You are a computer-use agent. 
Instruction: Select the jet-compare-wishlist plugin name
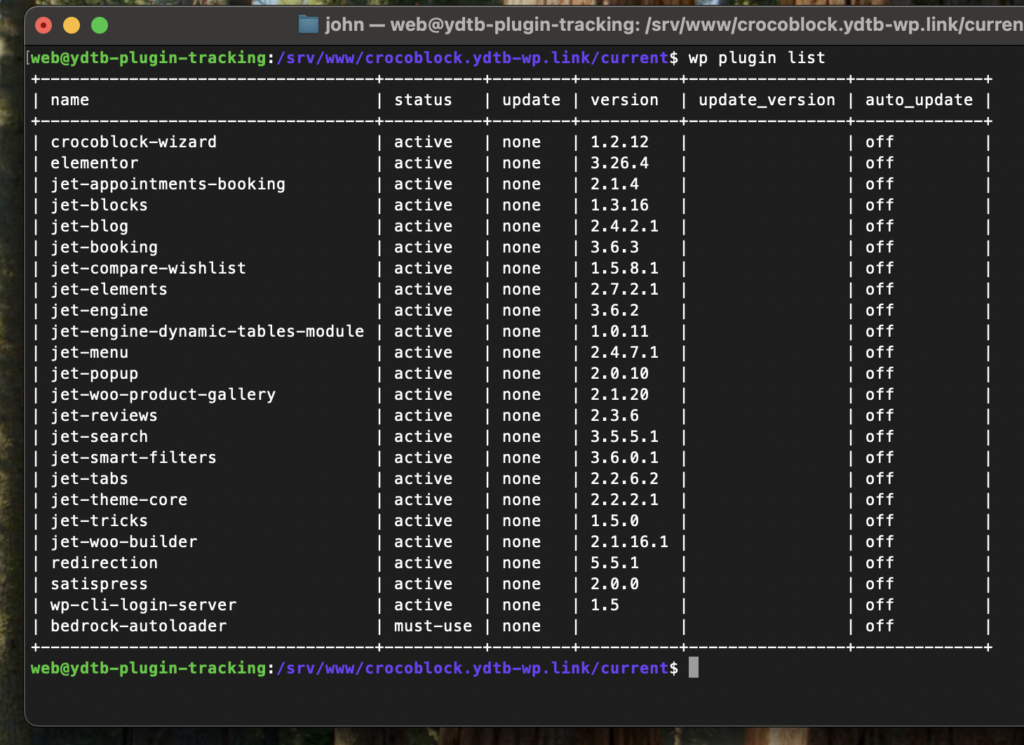pos(148,268)
